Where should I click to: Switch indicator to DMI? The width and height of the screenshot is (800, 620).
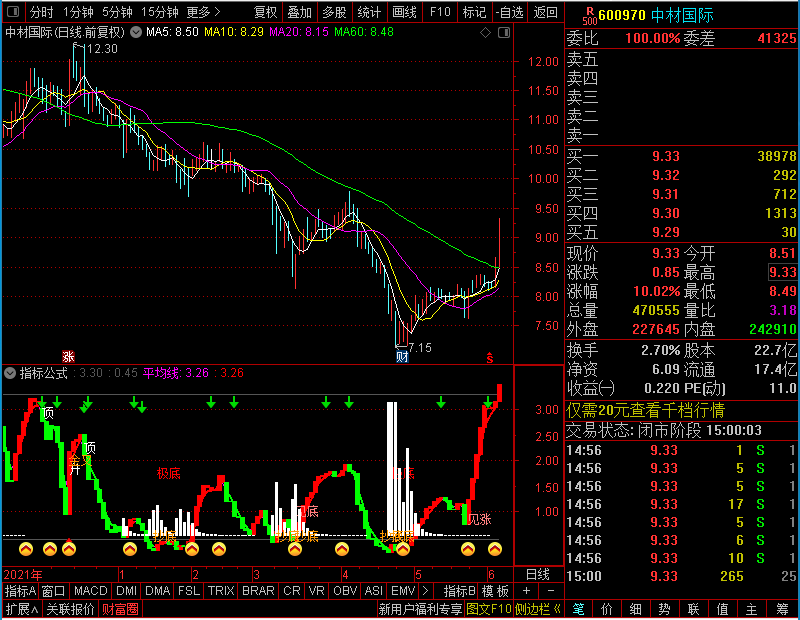(127, 591)
